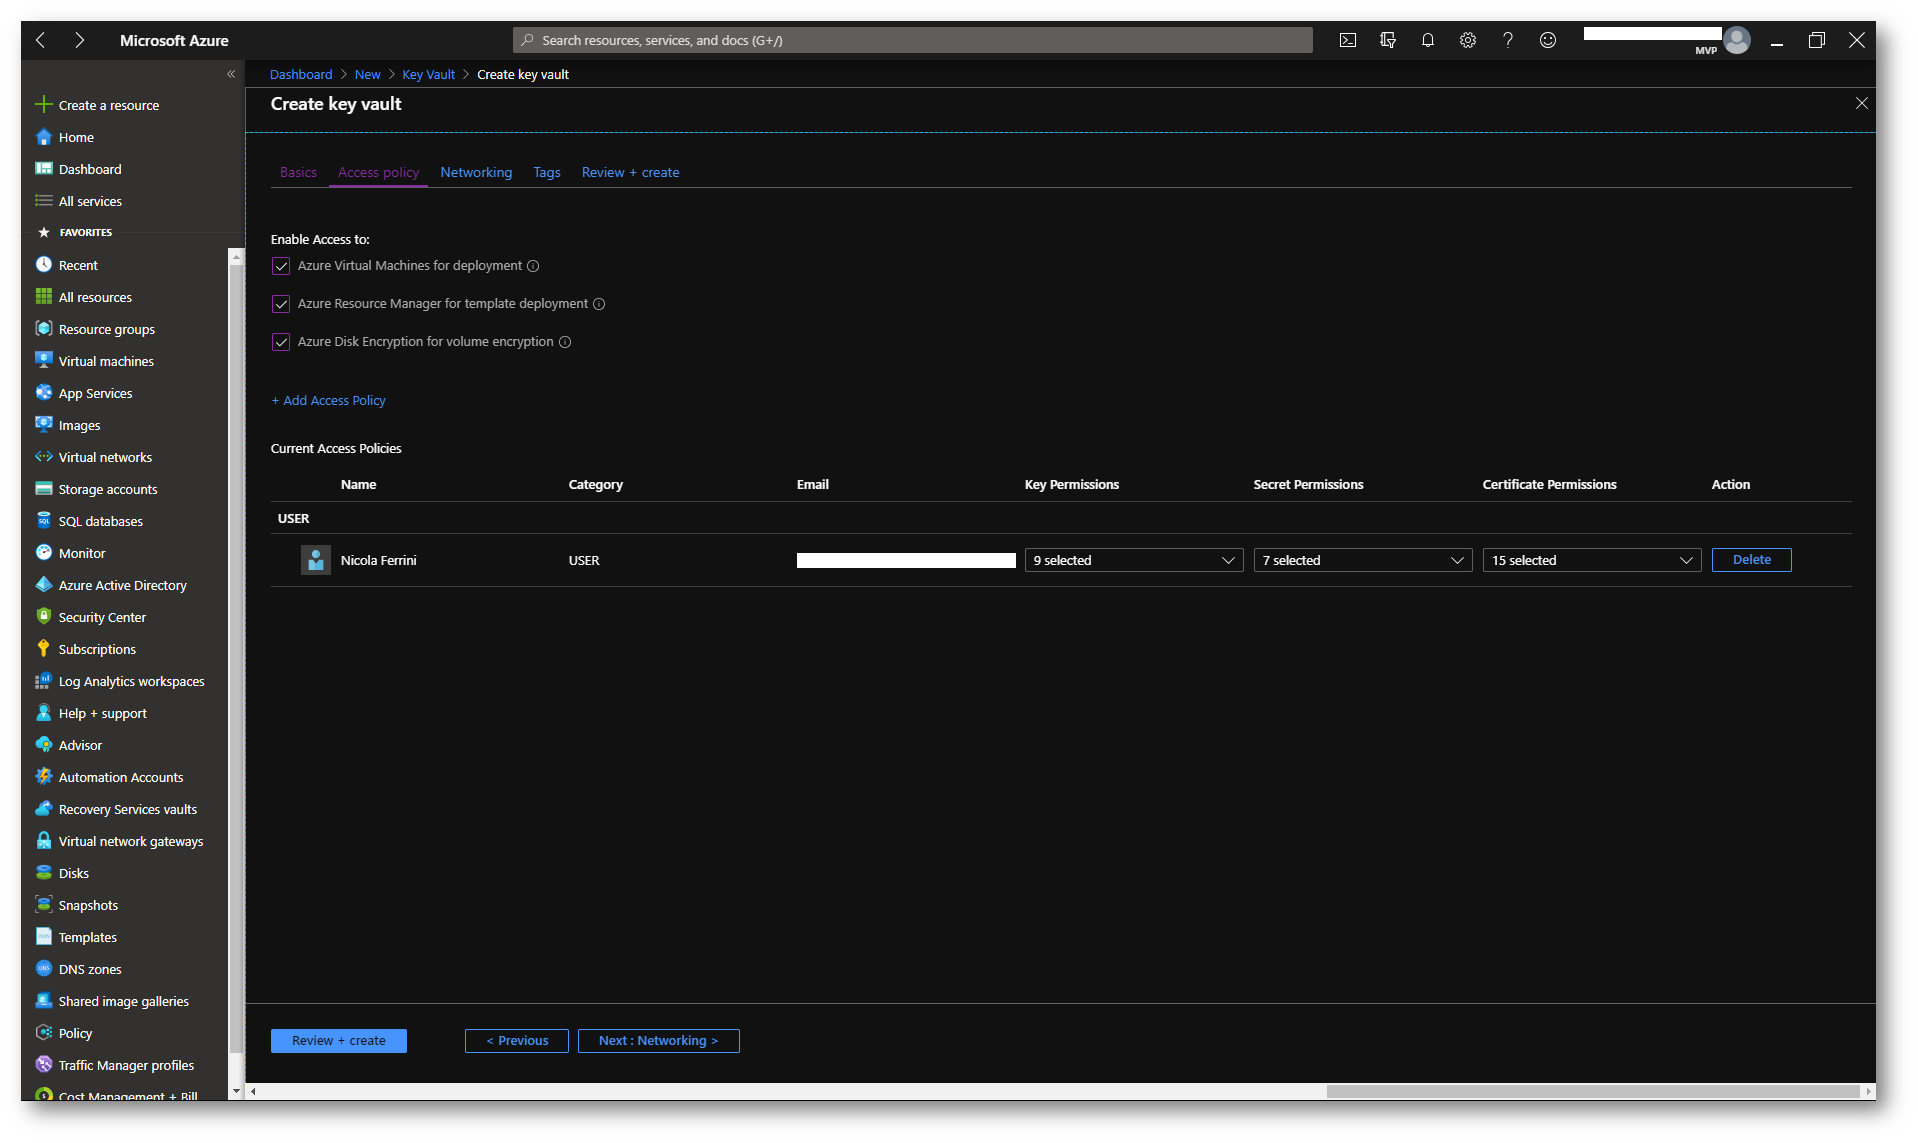Click the info icon next to Azure Disk Encryption
Image resolution: width=1918 pixels, height=1143 pixels.
[565, 342]
